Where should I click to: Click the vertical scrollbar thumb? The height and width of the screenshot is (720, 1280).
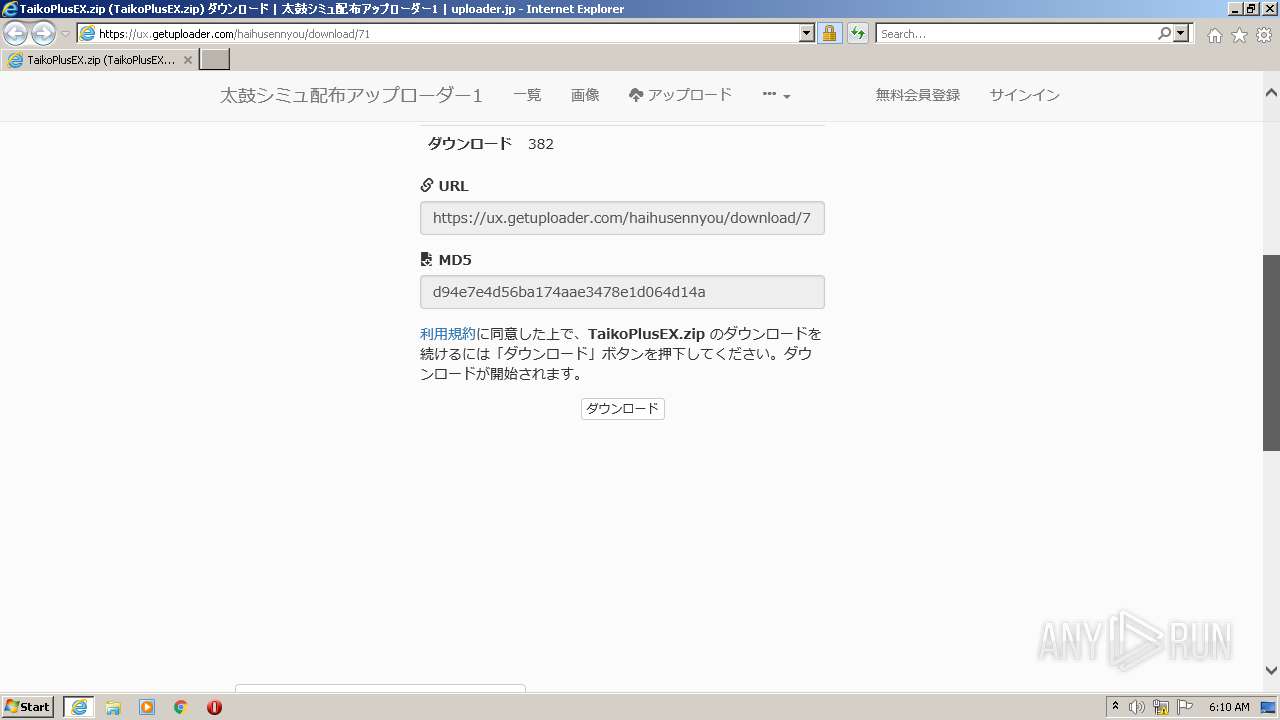coord(1271,352)
